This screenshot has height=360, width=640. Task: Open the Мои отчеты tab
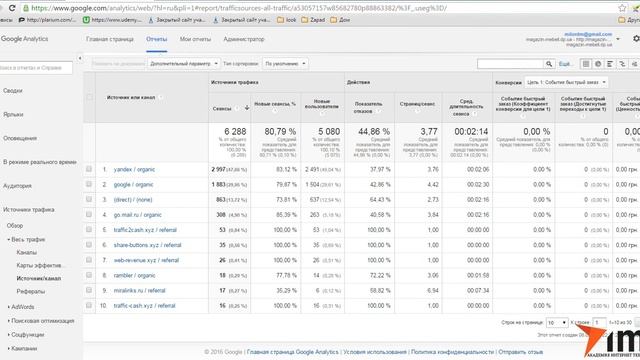[x=195, y=39]
